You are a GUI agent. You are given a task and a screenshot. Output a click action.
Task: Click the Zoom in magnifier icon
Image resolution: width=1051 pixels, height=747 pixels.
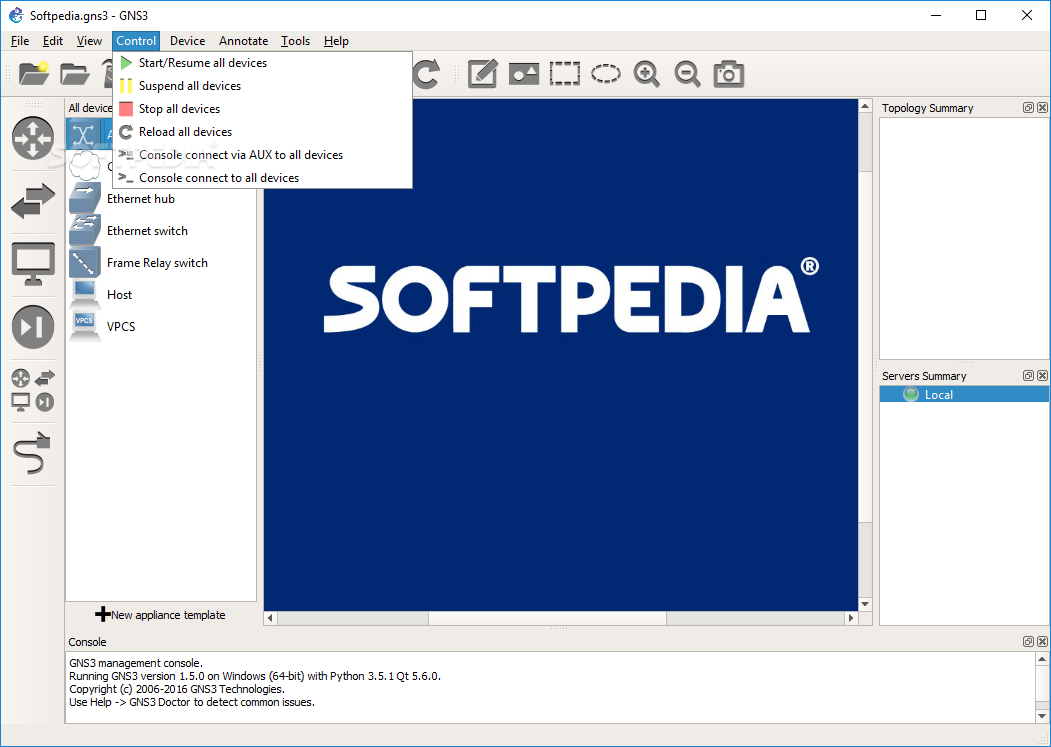click(x=647, y=74)
